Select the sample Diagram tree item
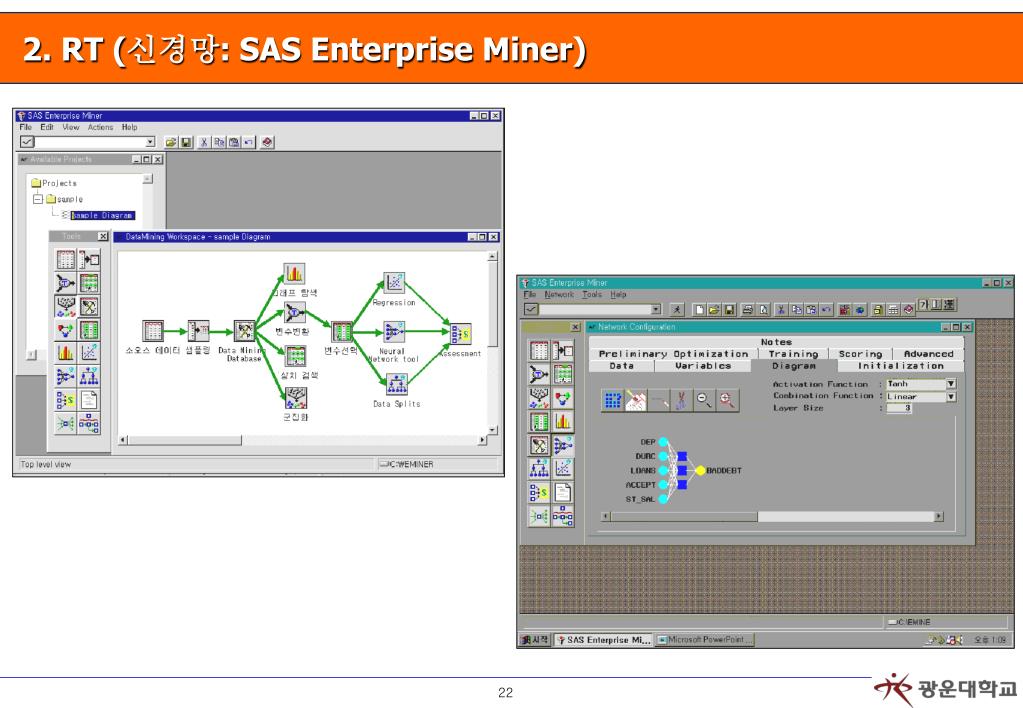 (102, 215)
